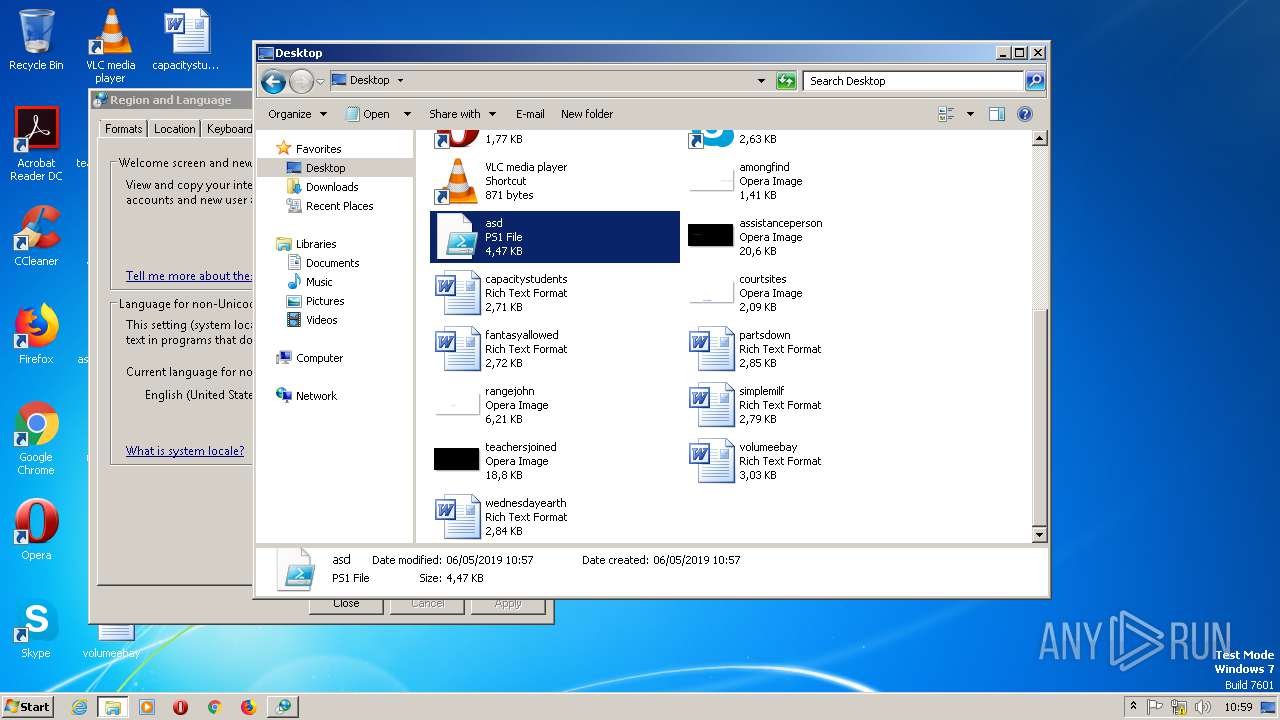
Task: Open the Acrobat Reader DC desktop icon
Action: point(36,144)
